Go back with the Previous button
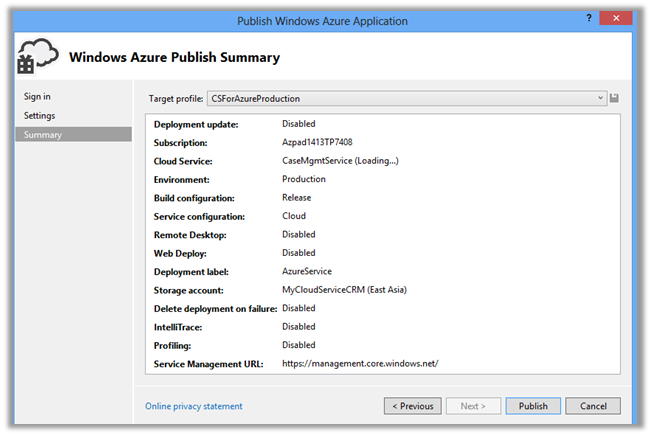The image size is (650, 435). click(413, 406)
